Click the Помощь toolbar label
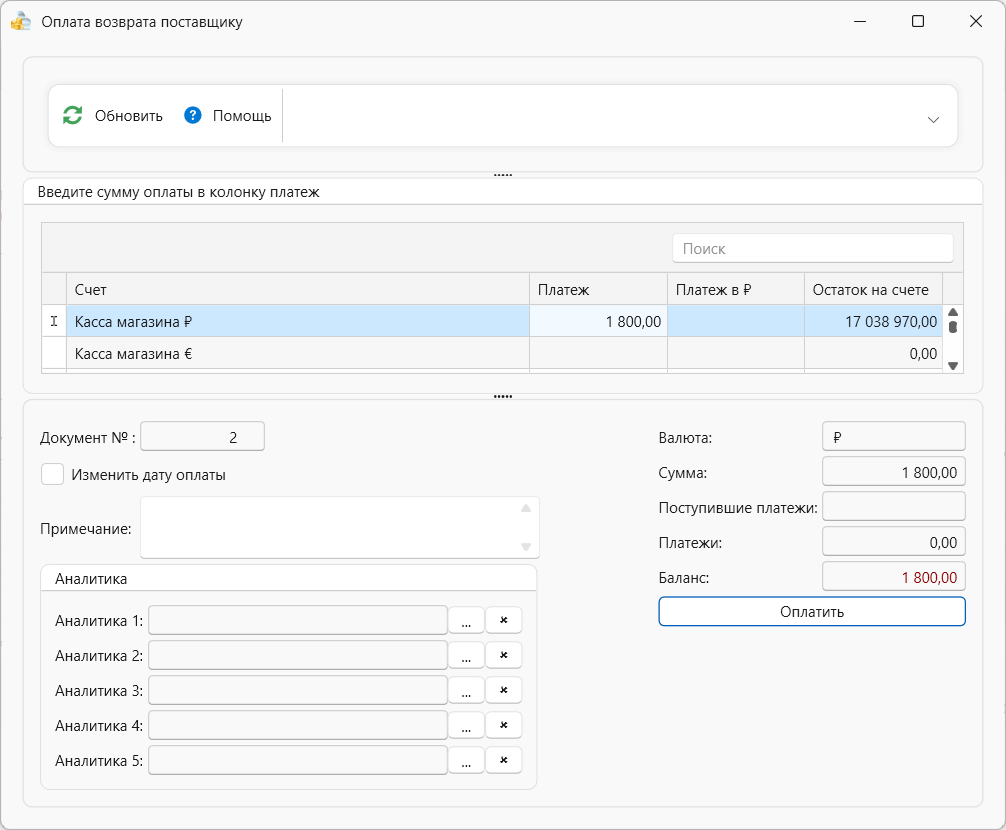Viewport: 1006px width, 830px height. coord(242,116)
